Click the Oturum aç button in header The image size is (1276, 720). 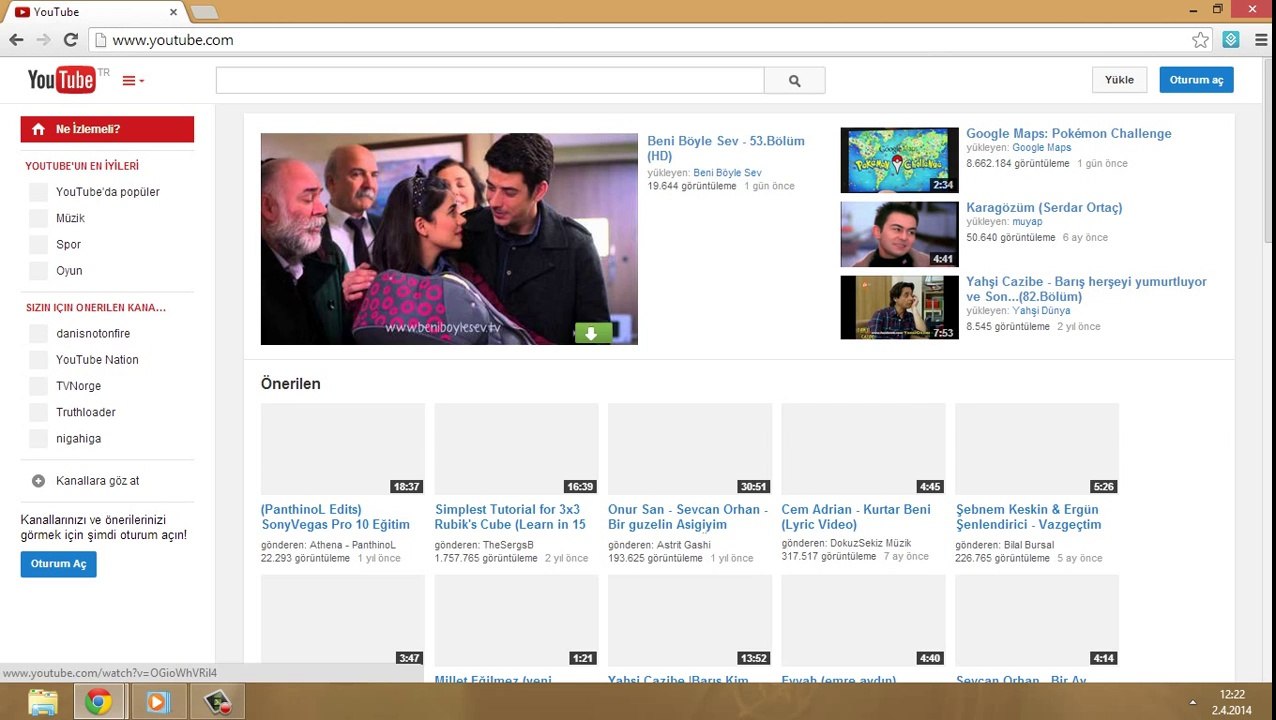(1196, 80)
